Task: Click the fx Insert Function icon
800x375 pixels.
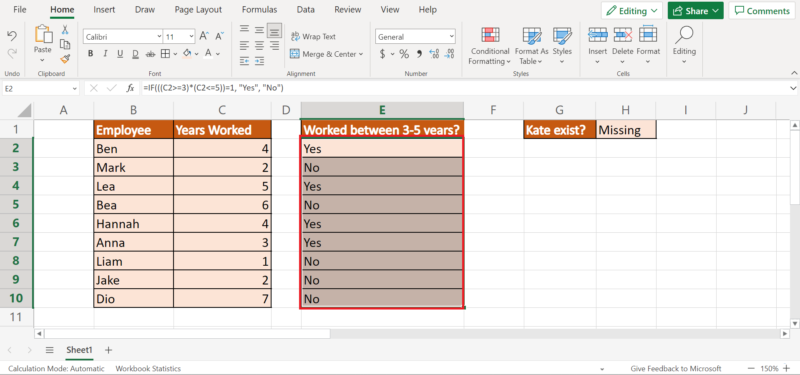Action: click(131, 88)
